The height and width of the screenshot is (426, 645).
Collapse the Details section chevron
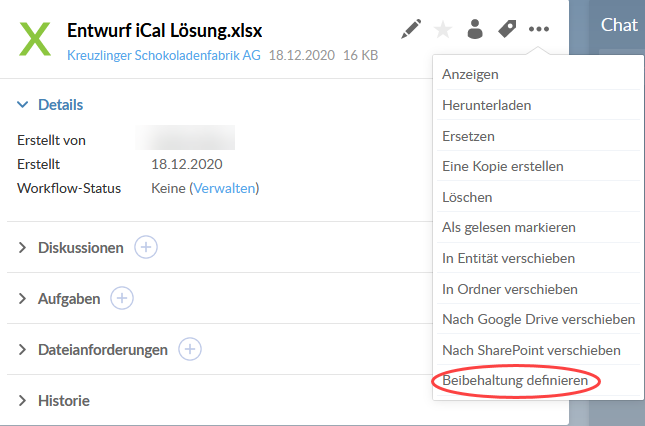[23, 105]
